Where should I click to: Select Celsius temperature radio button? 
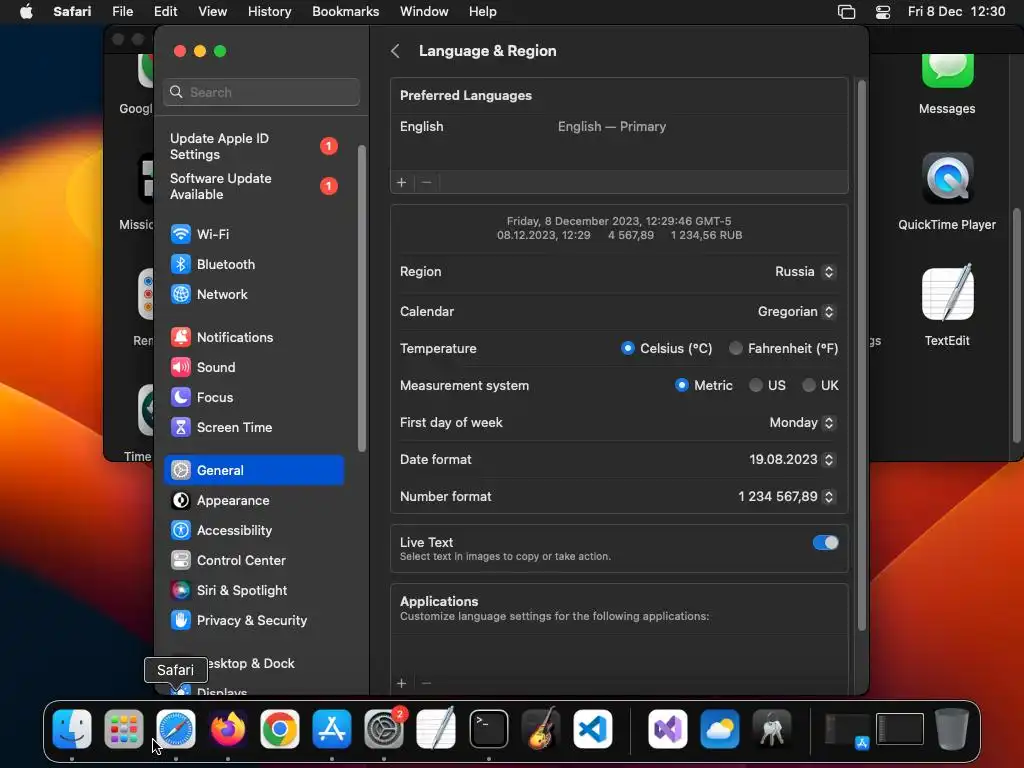coord(628,348)
